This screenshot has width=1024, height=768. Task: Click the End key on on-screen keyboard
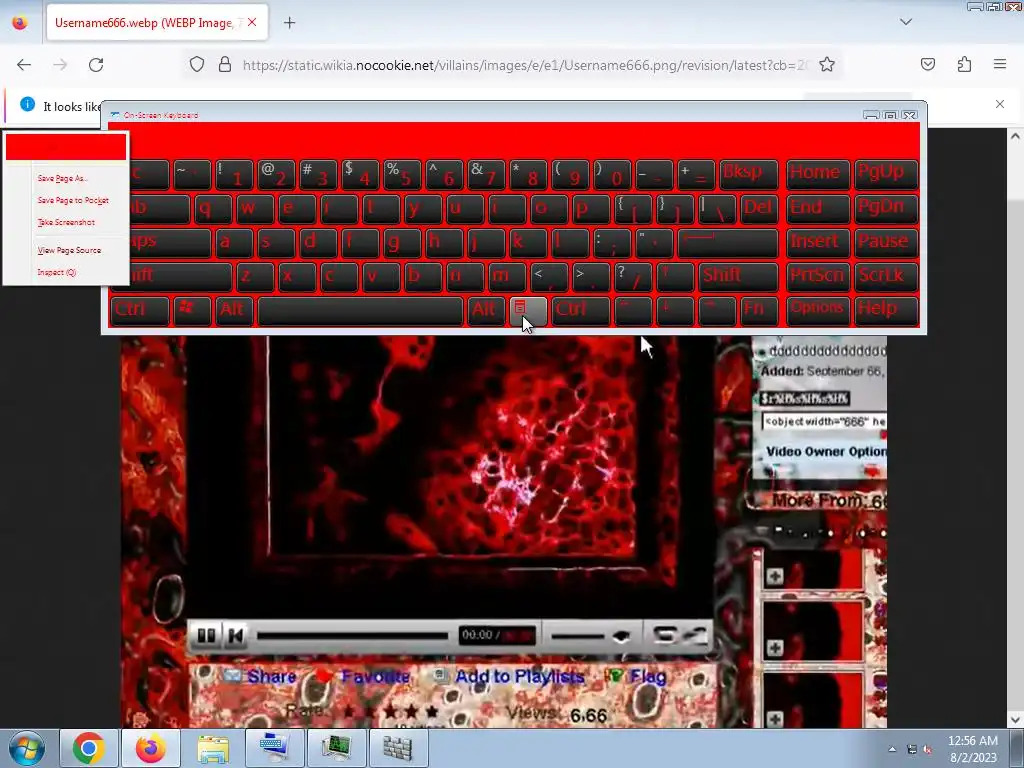pyautogui.click(x=818, y=209)
